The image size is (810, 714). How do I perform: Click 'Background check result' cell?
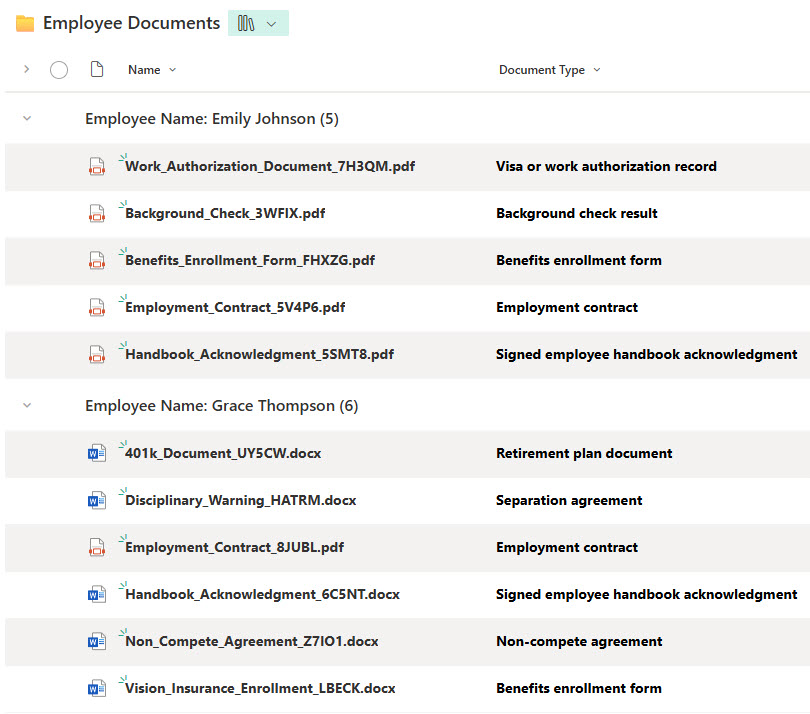coord(577,213)
